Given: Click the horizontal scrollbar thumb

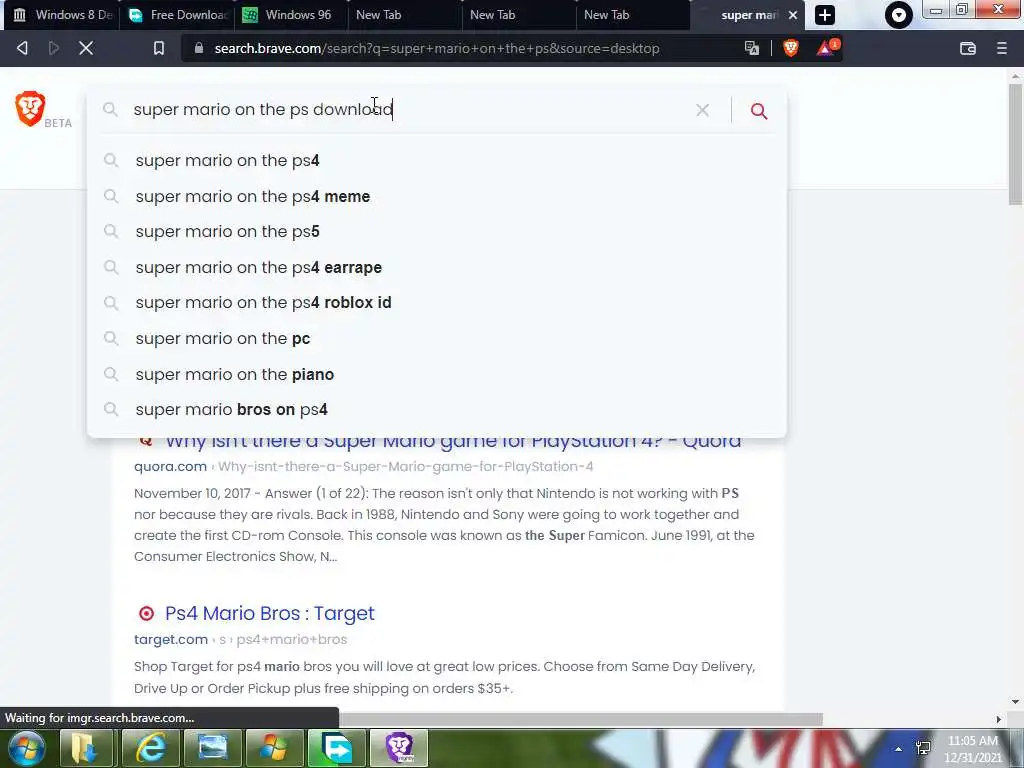Looking at the screenshot, I should 581,719.
